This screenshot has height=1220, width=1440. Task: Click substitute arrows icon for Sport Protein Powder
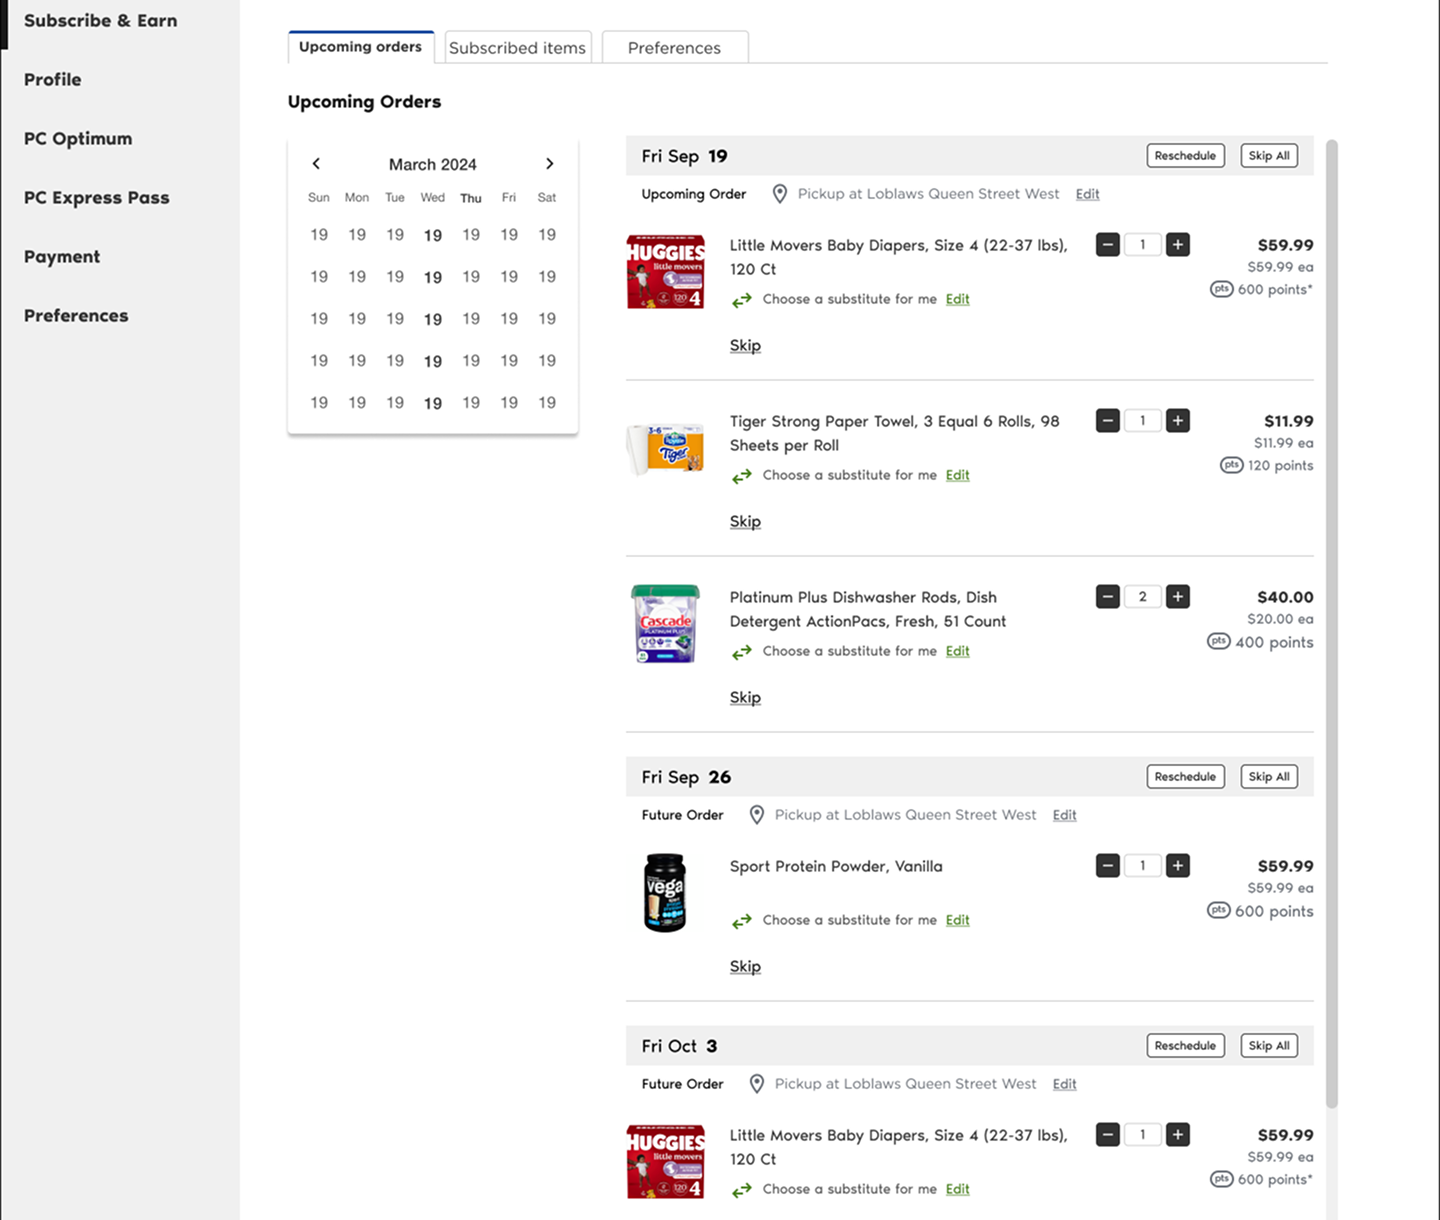tap(741, 921)
